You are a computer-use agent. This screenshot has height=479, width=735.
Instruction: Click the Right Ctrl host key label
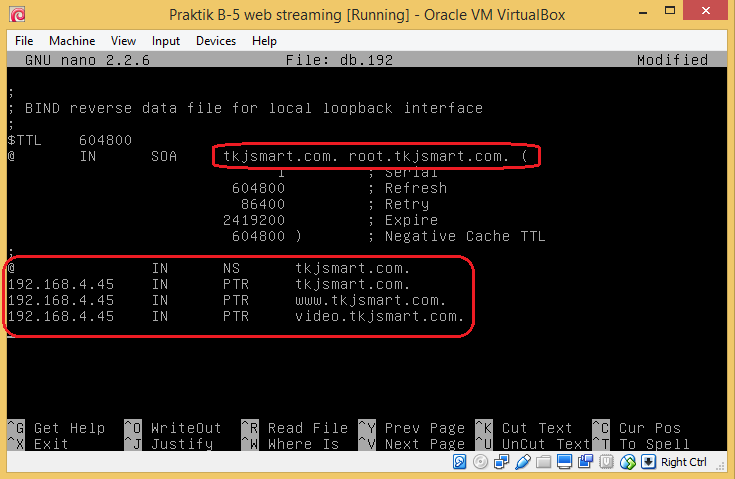683,462
